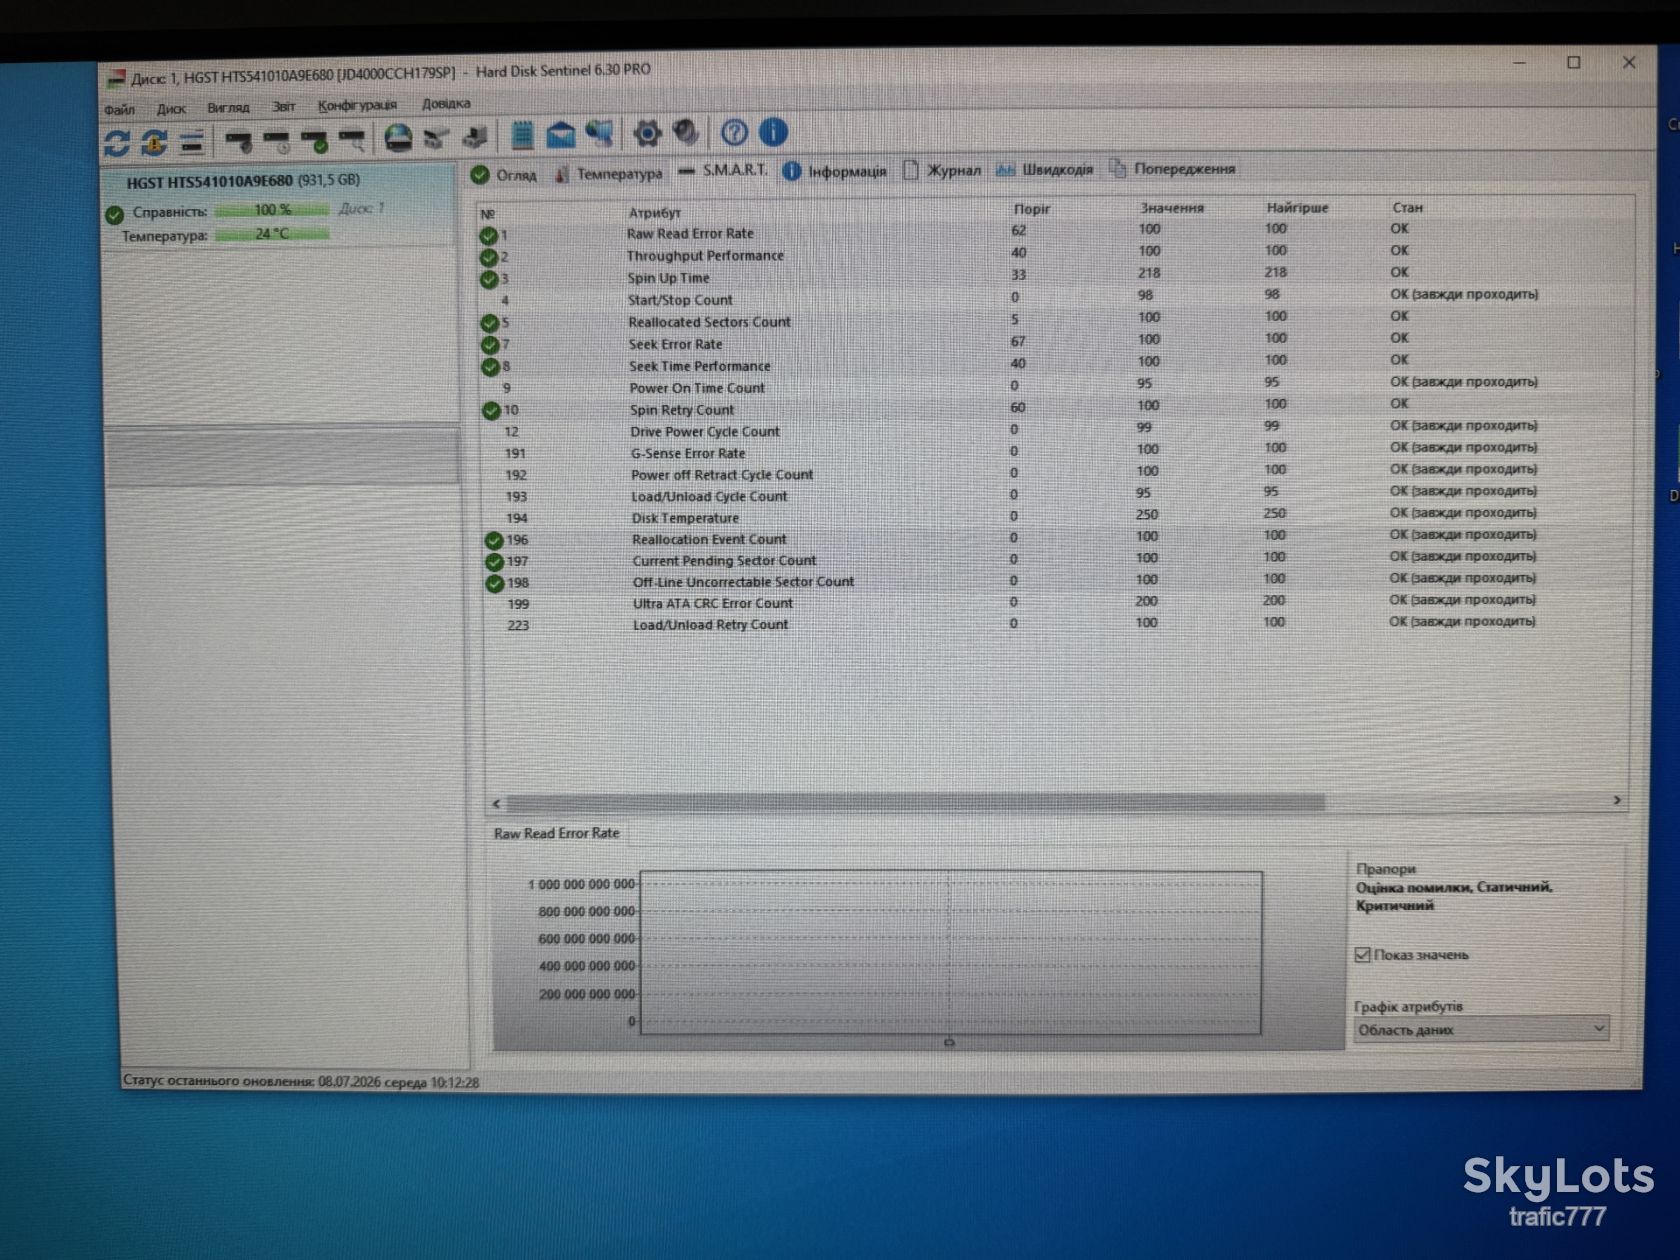
Task: Click the network monitor toolbar icon
Action: 599,133
